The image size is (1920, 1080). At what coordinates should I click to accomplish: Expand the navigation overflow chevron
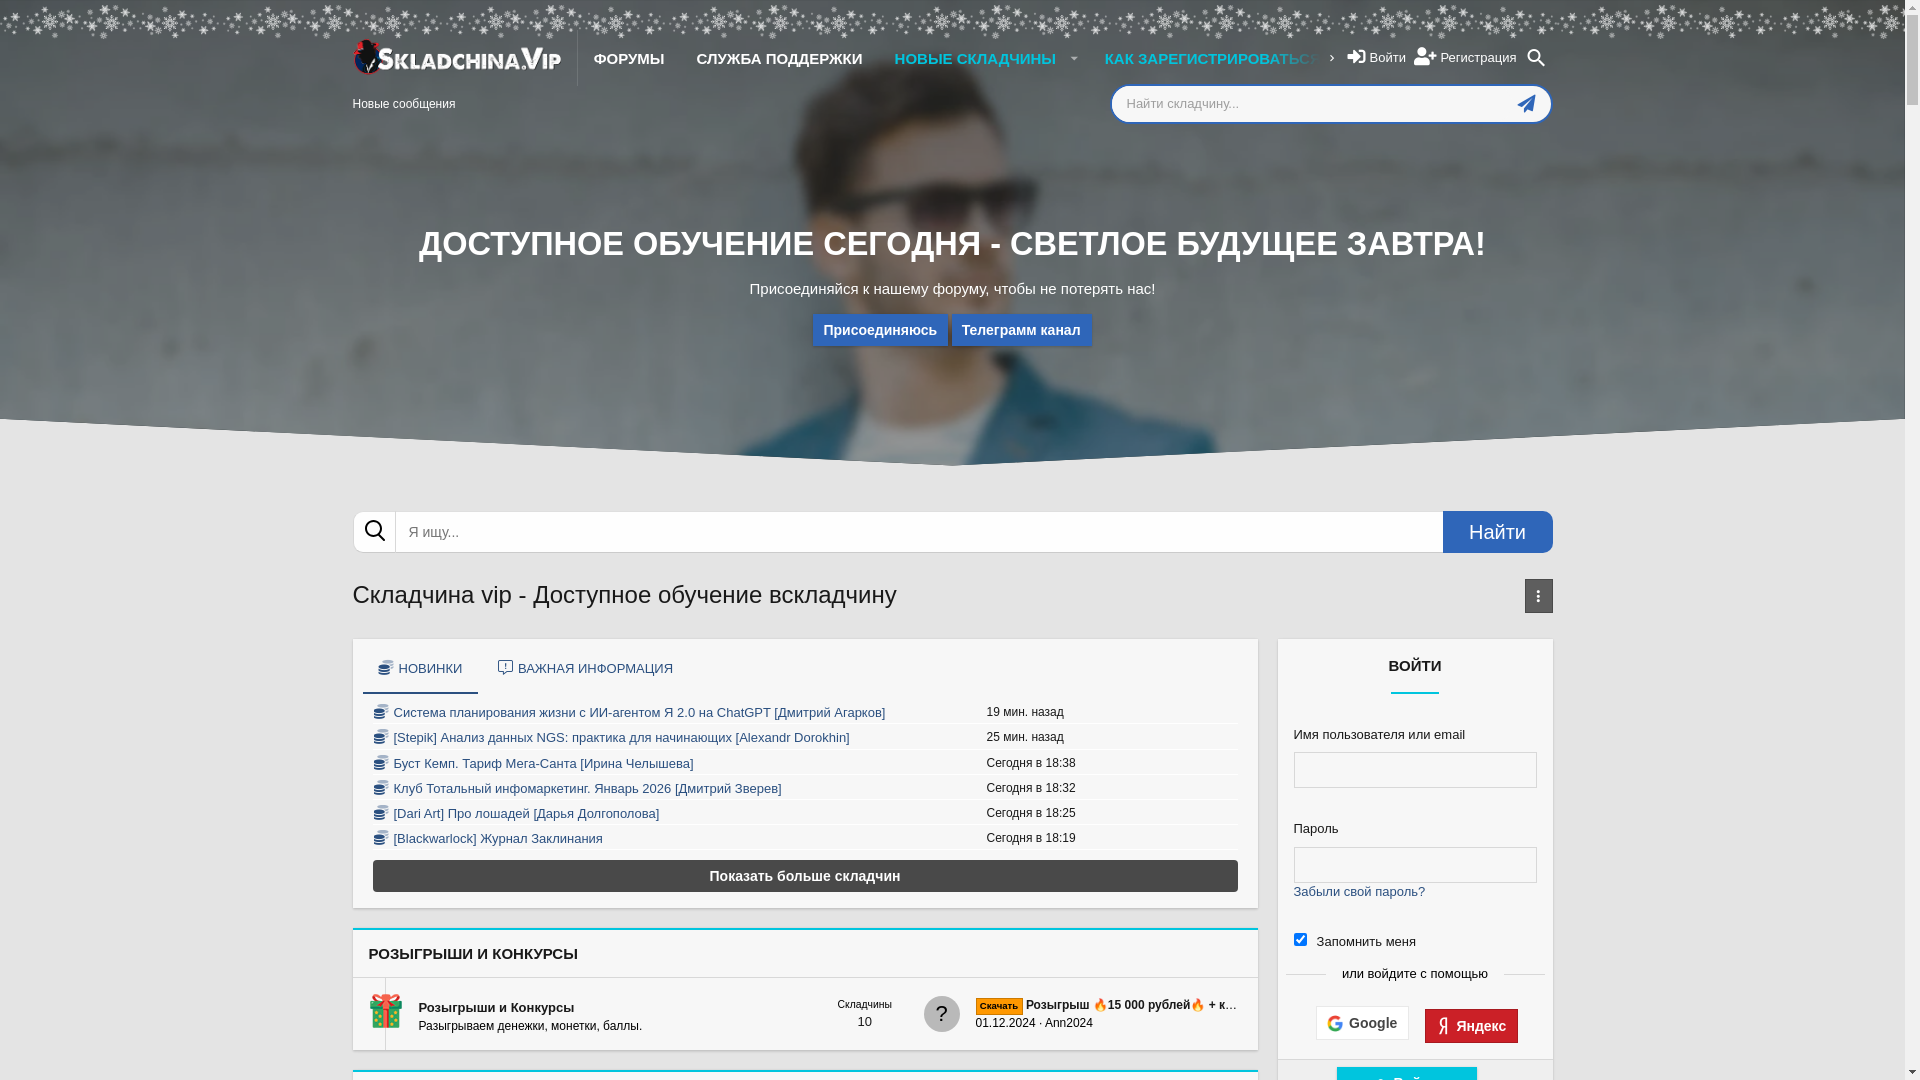[x=1331, y=58]
